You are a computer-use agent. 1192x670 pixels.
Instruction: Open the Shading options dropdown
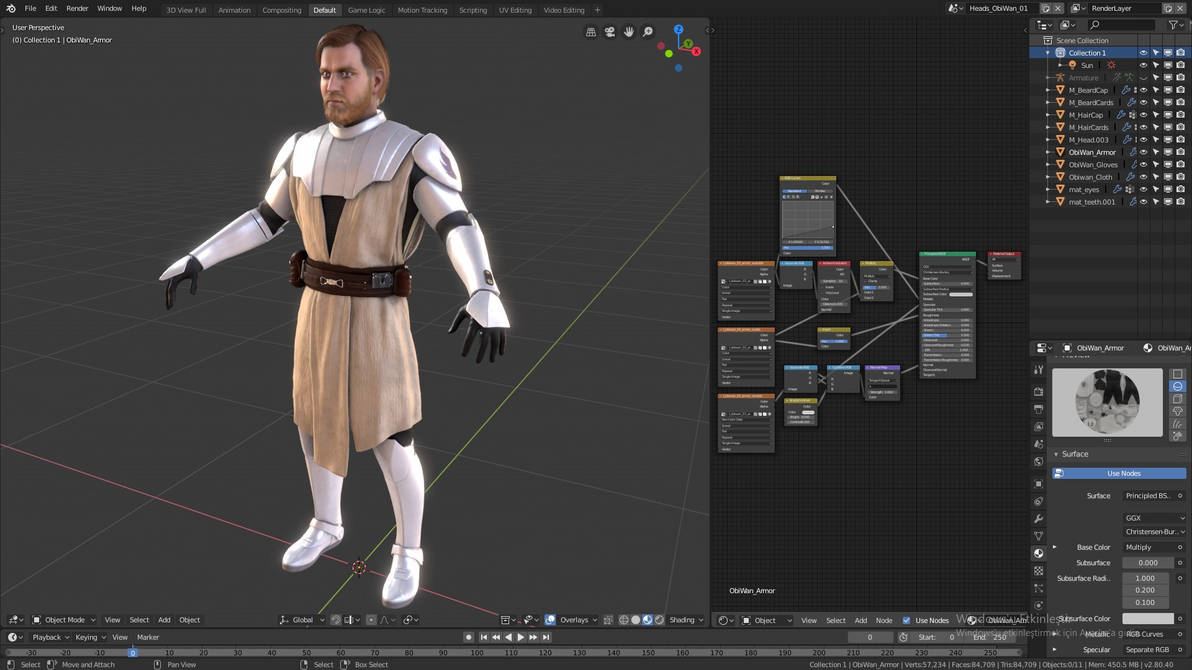pos(686,620)
